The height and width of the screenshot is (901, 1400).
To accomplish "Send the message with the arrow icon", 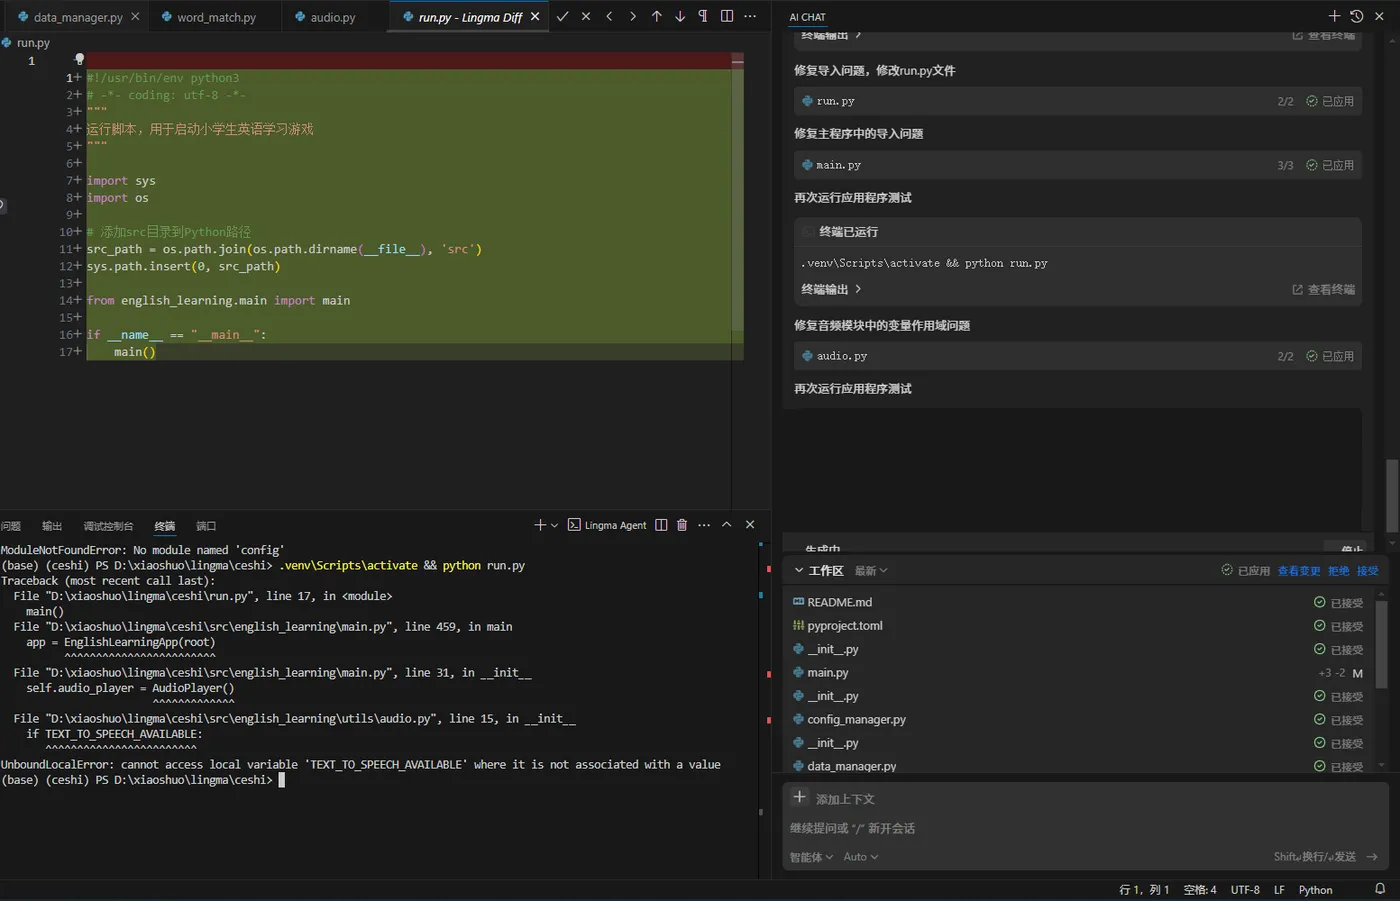I will click(1372, 857).
